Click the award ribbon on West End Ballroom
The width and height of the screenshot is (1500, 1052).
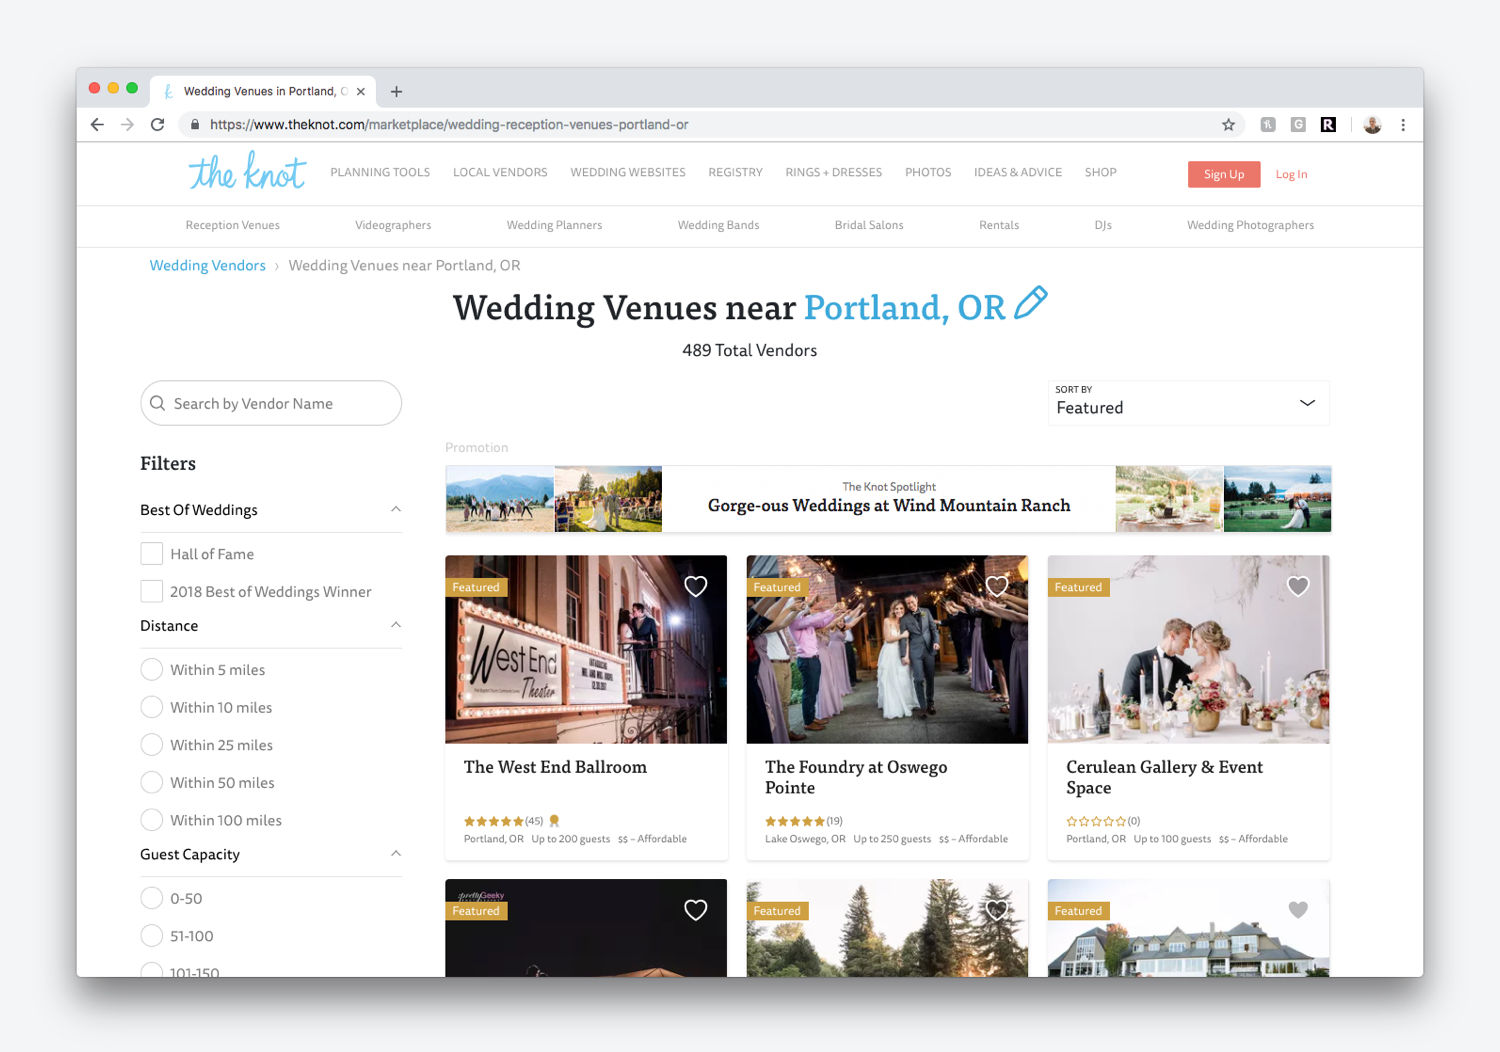point(554,821)
